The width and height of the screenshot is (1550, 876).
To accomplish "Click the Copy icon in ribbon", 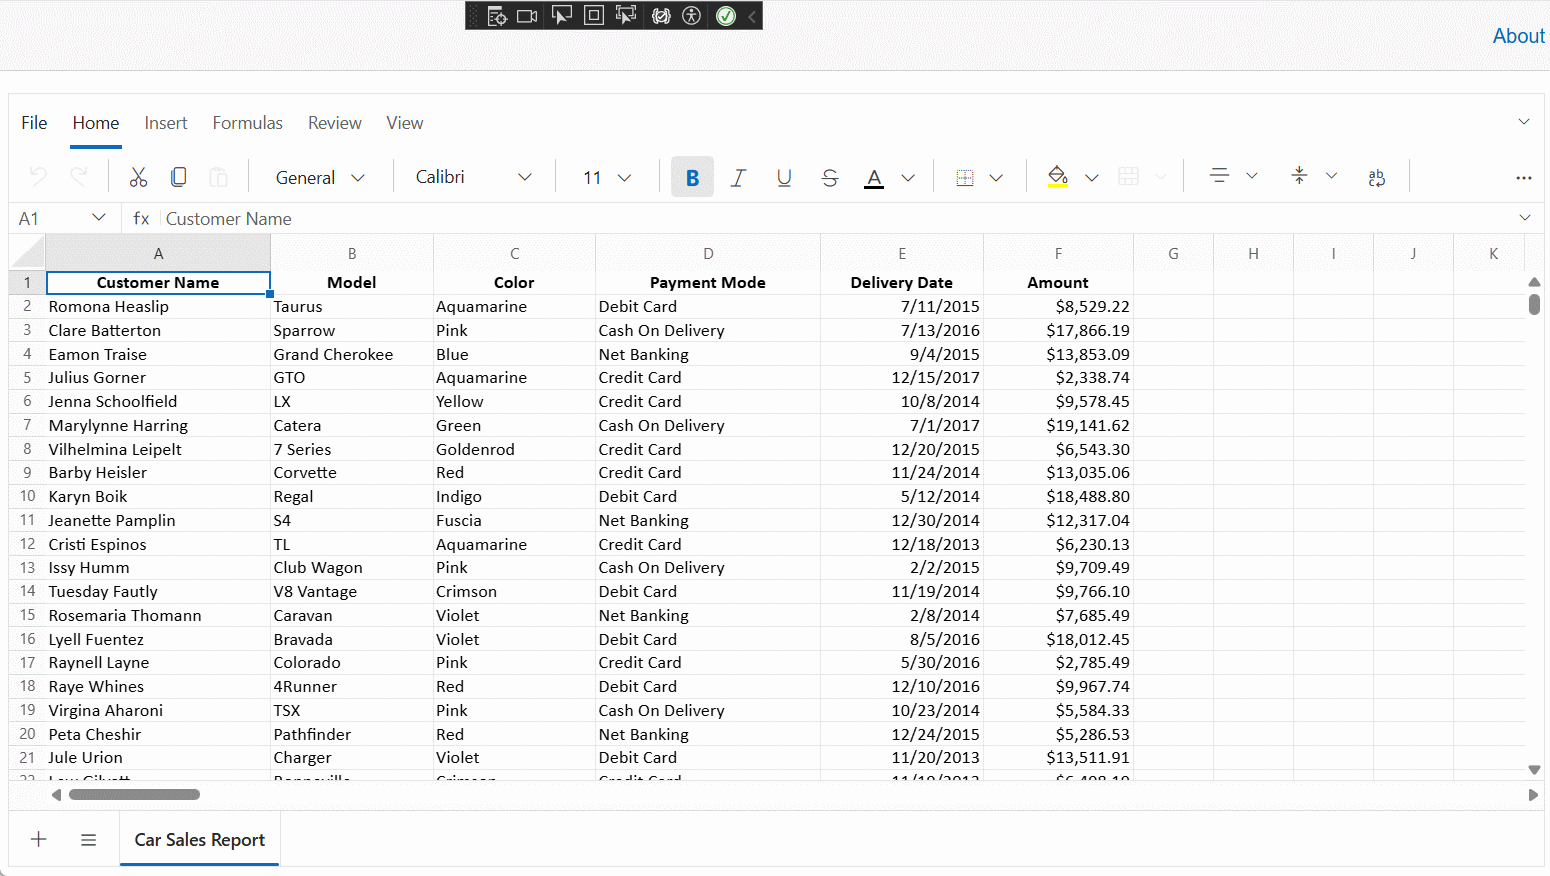I will (178, 177).
